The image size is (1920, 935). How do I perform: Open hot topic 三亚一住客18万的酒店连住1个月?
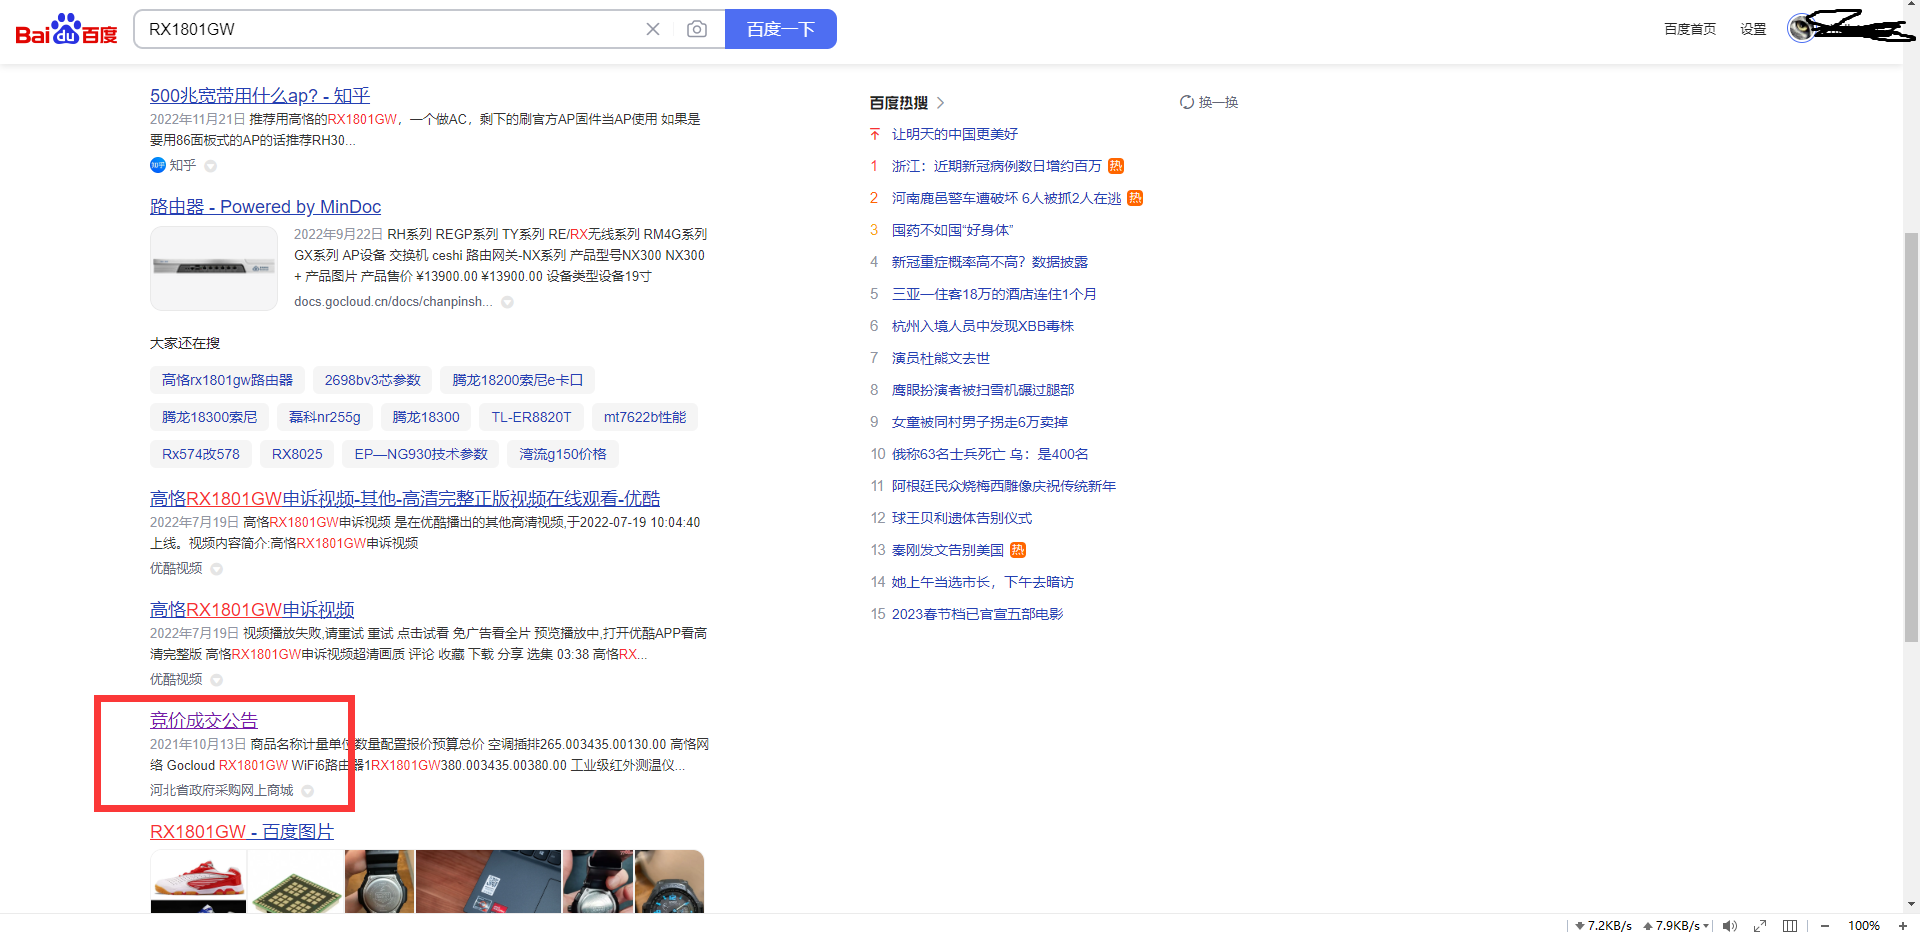pyautogui.click(x=994, y=294)
